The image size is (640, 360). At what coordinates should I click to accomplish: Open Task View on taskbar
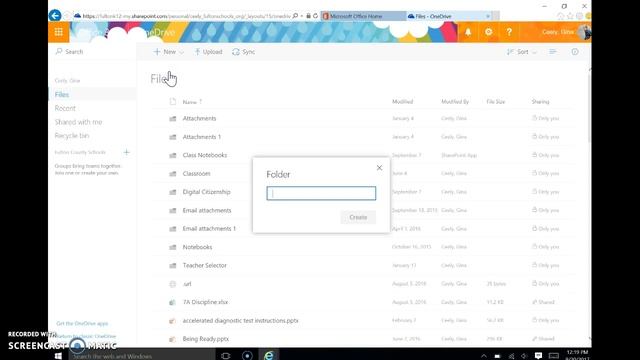(x=226, y=356)
